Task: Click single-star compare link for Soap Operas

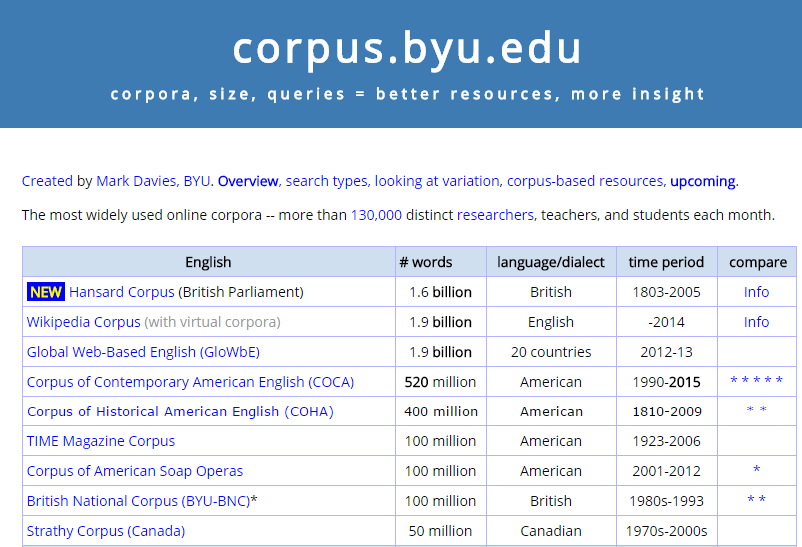Action: (x=756, y=470)
